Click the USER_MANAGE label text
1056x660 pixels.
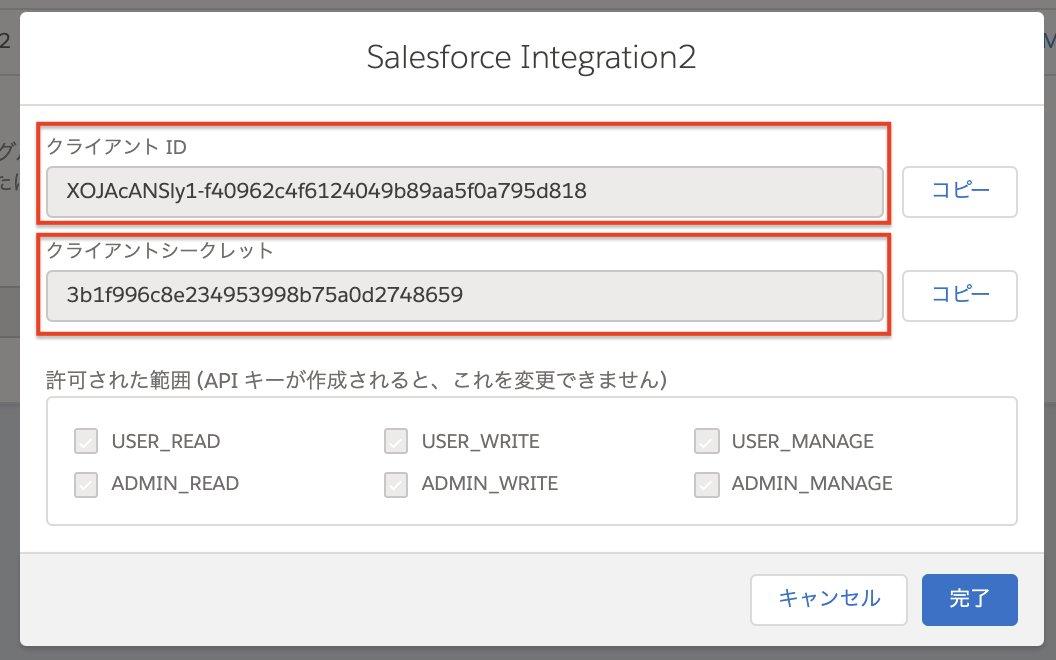[802, 441]
